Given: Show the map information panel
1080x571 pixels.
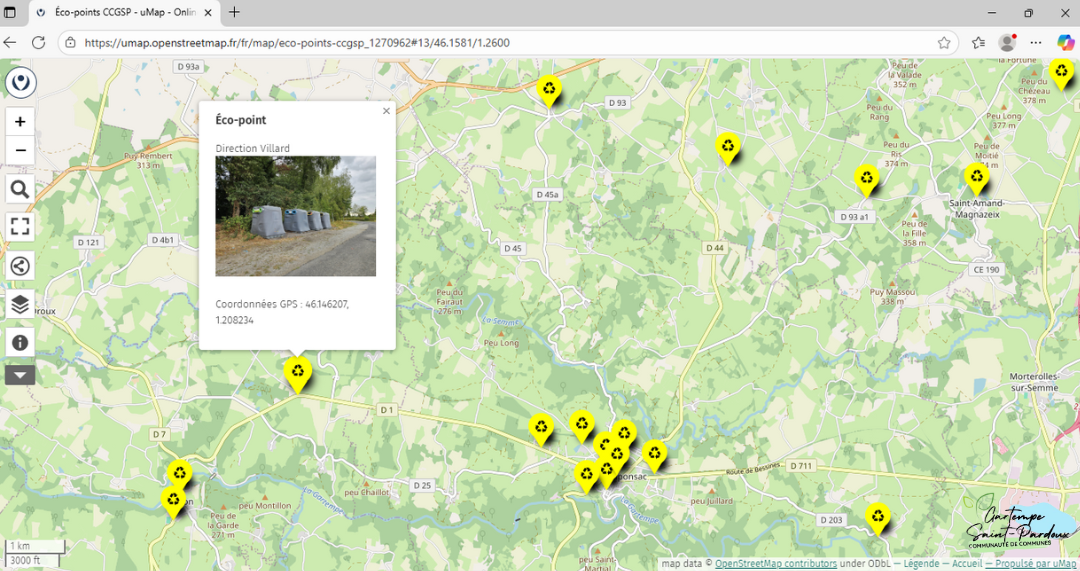Looking at the screenshot, I should coord(21,342).
